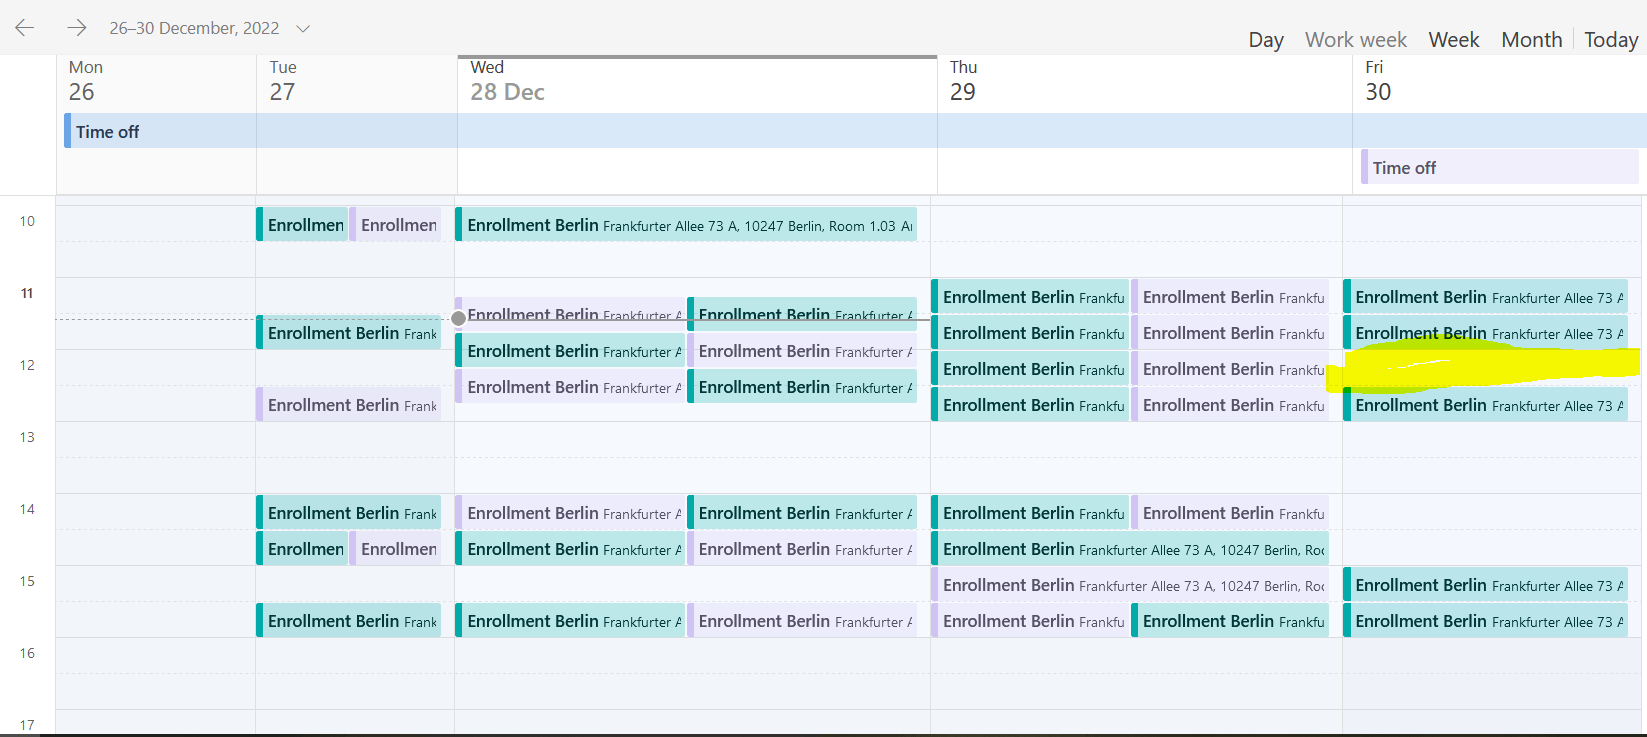Open Thursday 11:00 teal Enrollment Berlin event

click(1030, 297)
